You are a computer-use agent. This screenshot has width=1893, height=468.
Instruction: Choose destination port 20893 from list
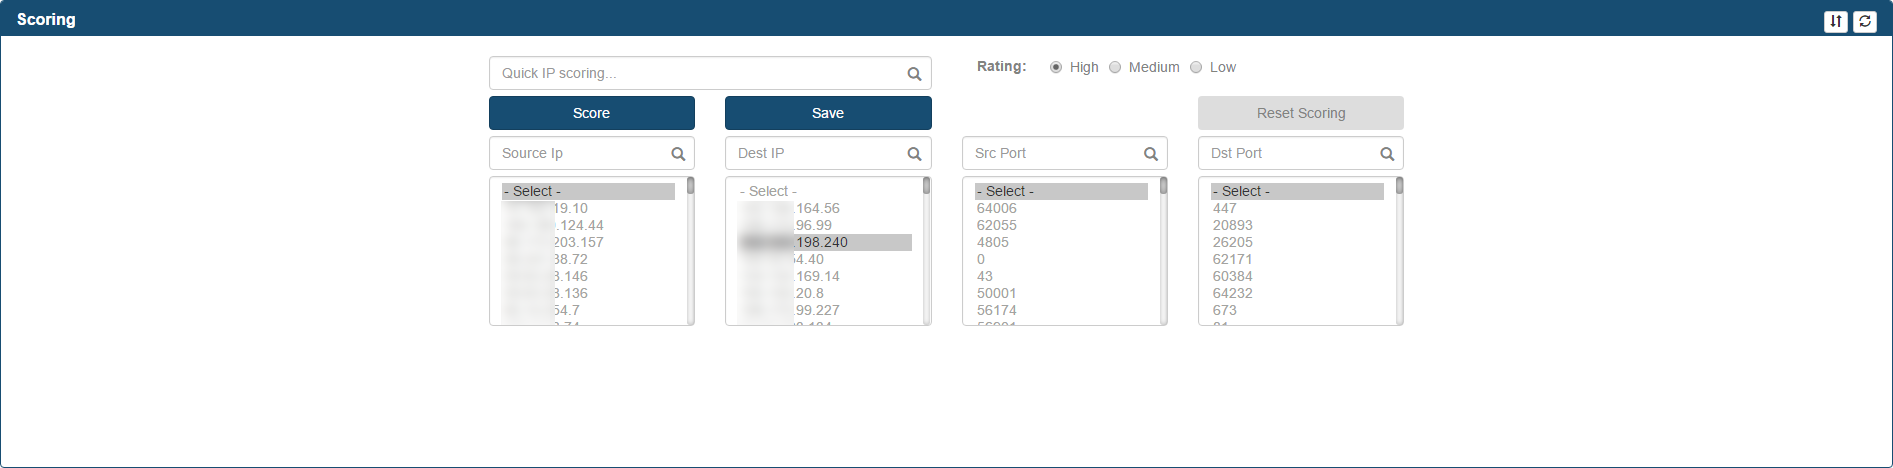click(1233, 225)
